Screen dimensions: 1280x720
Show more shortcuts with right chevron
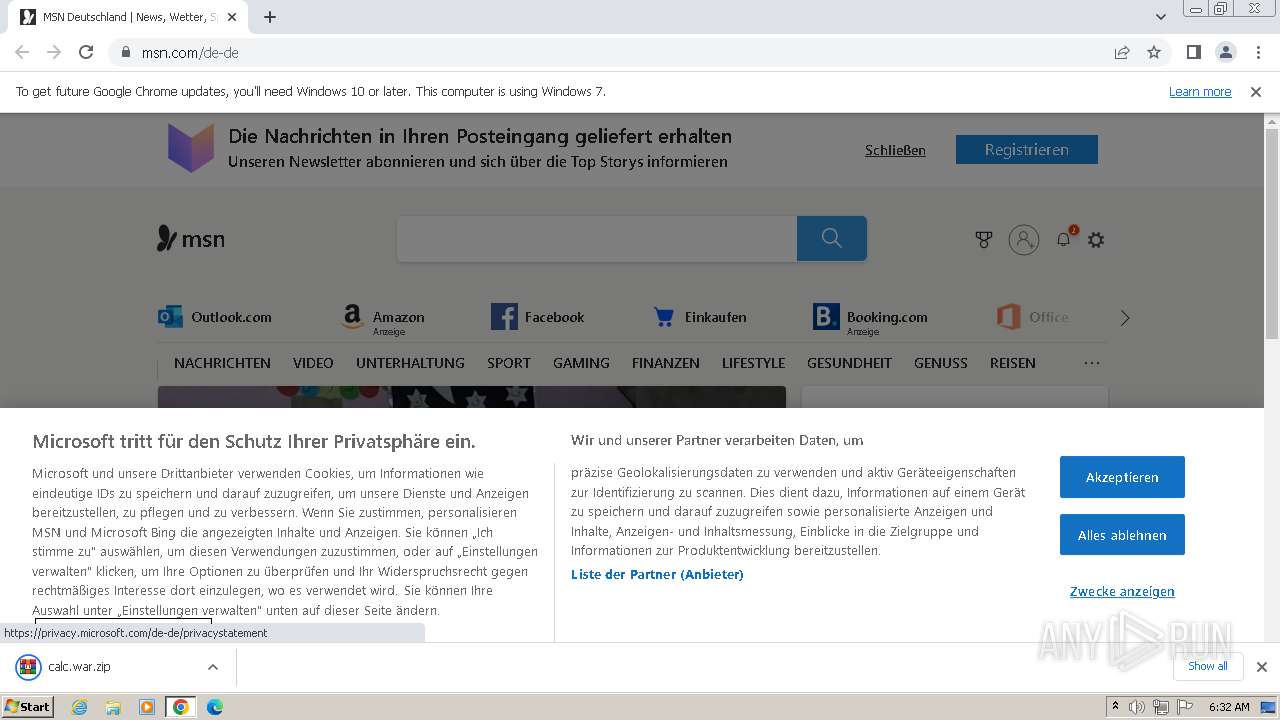point(1125,318)
